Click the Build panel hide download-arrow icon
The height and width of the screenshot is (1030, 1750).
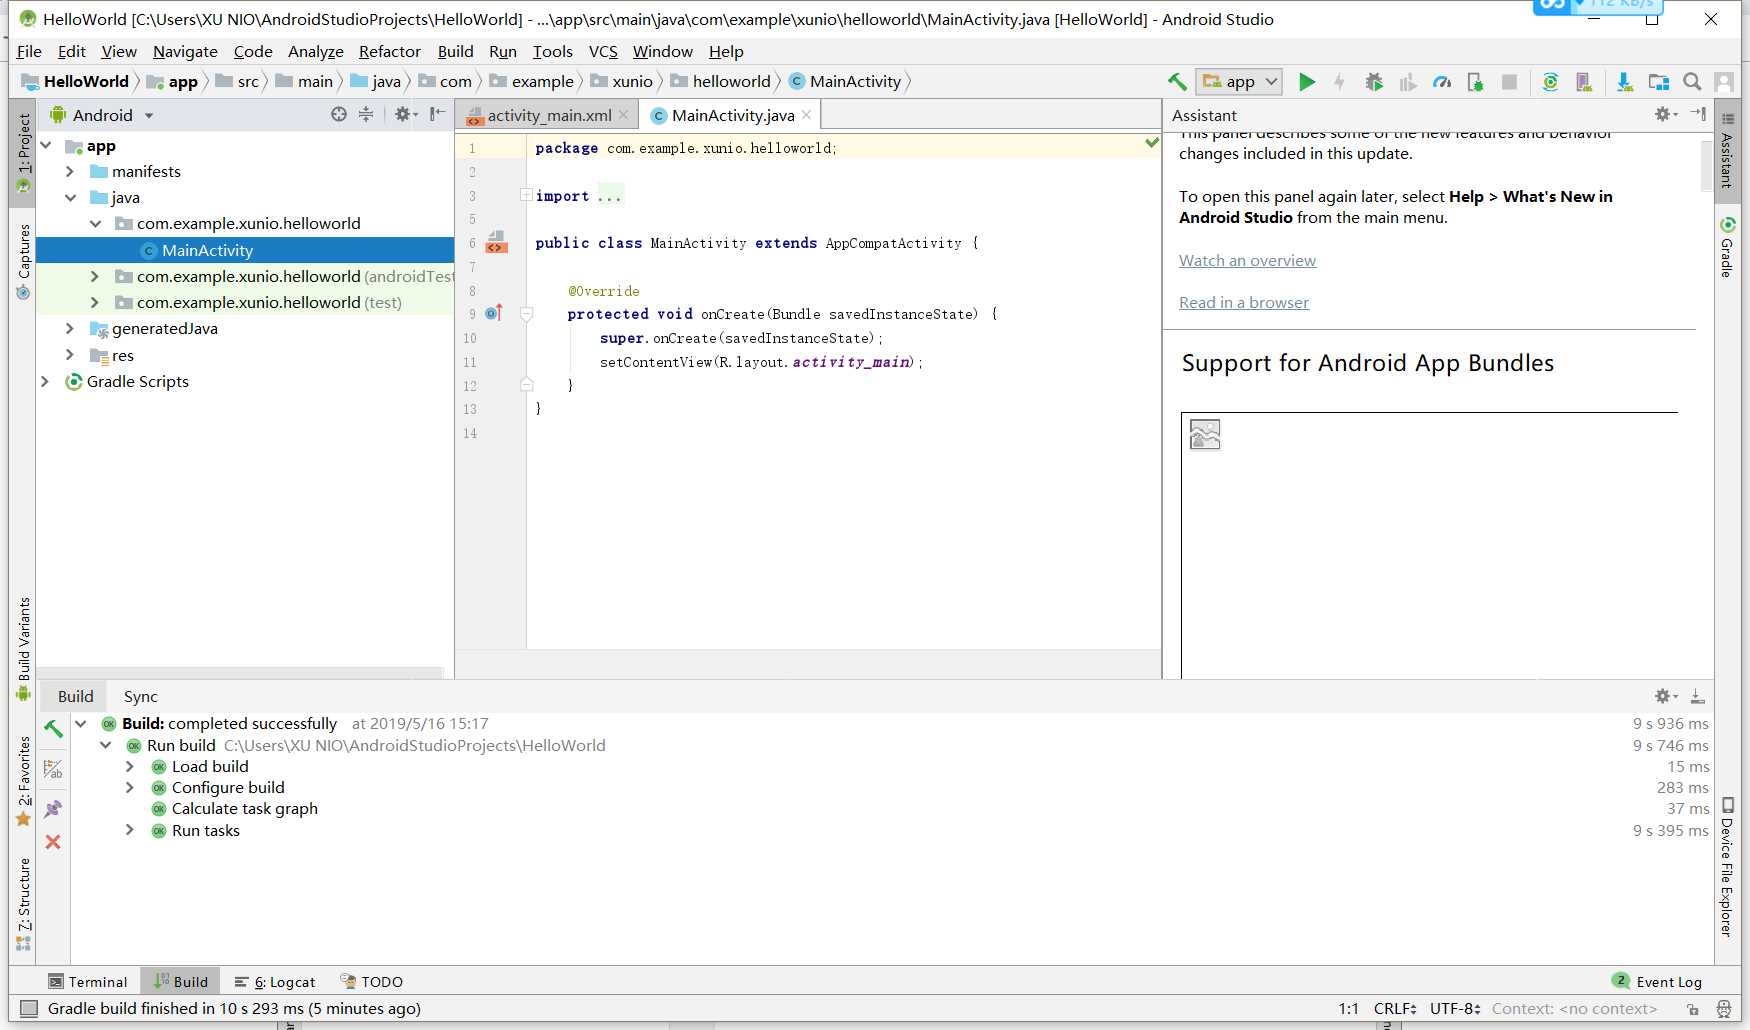click(x=1697, y=696)
